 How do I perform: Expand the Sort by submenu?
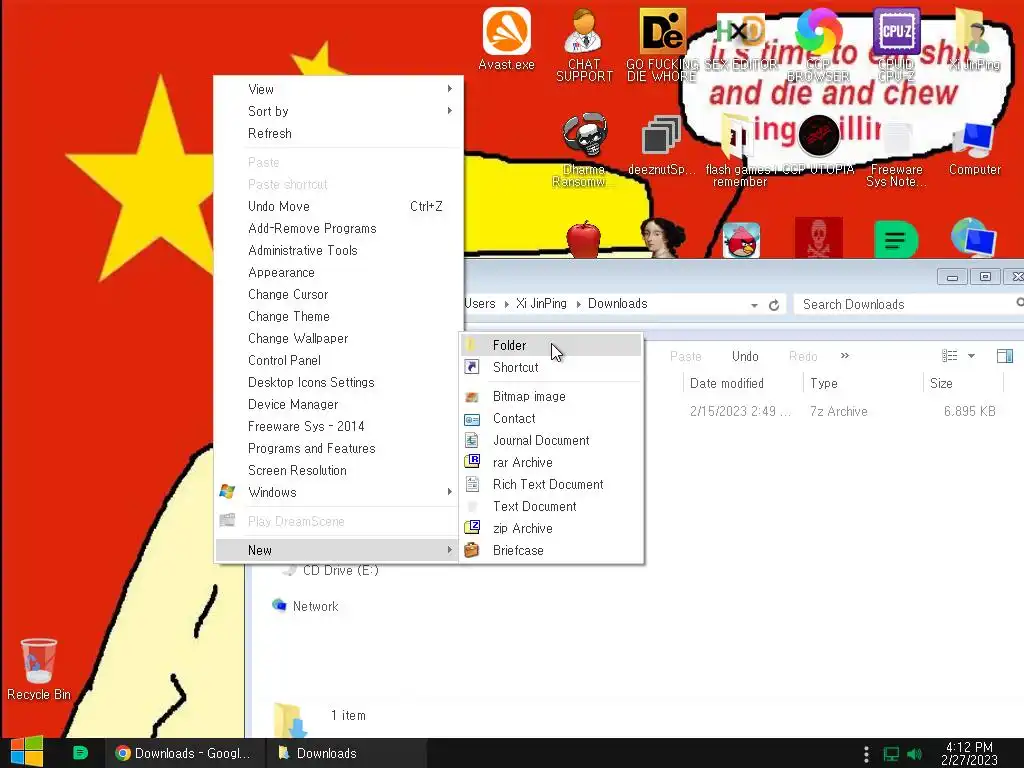(x=339, y=111)
